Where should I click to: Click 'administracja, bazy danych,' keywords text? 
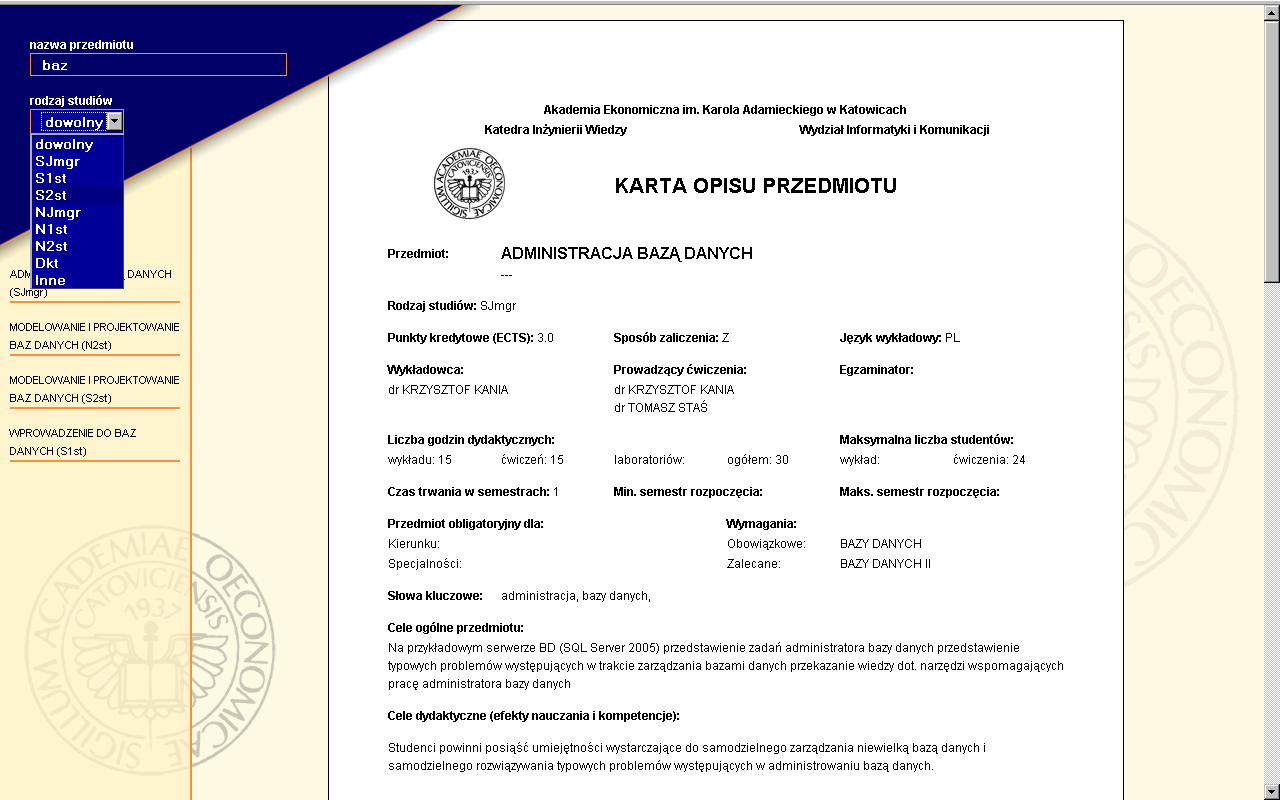(576, 596)
